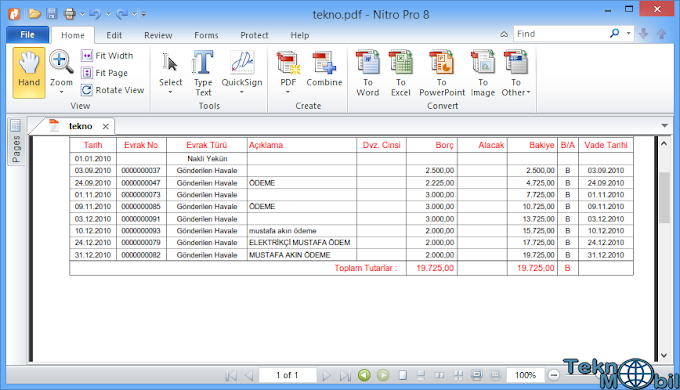
Task: Toggle full screen monitor view
Action: coord(476,375)
